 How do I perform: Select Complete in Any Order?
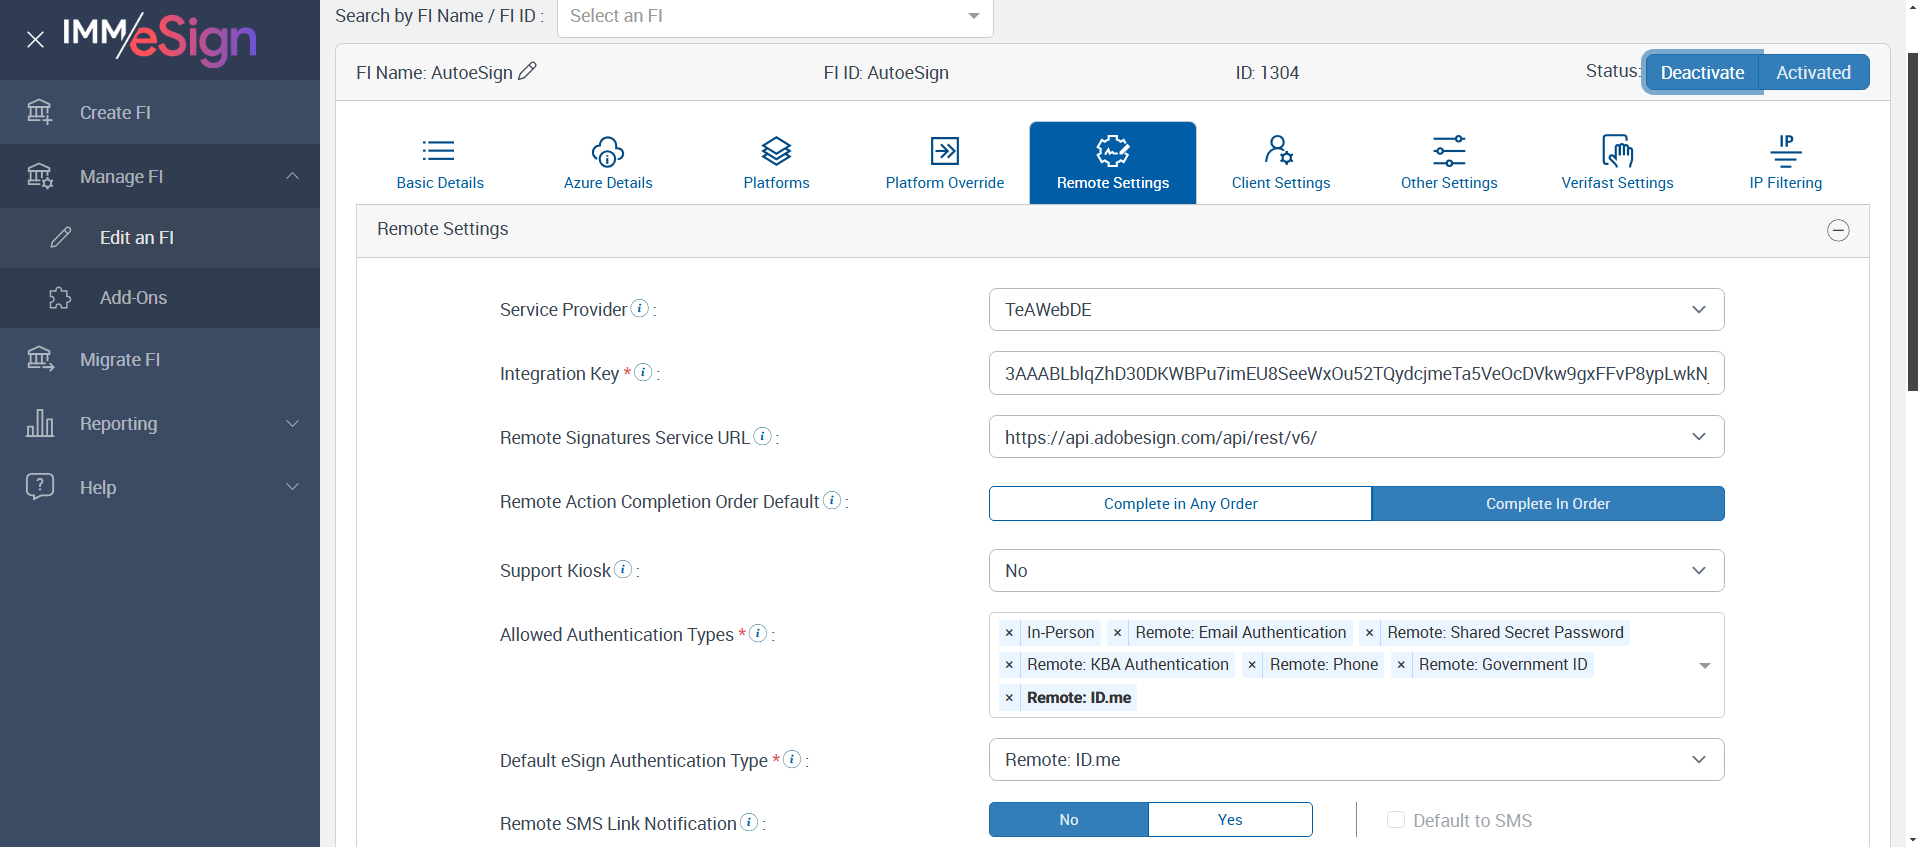click(1180, 504)
